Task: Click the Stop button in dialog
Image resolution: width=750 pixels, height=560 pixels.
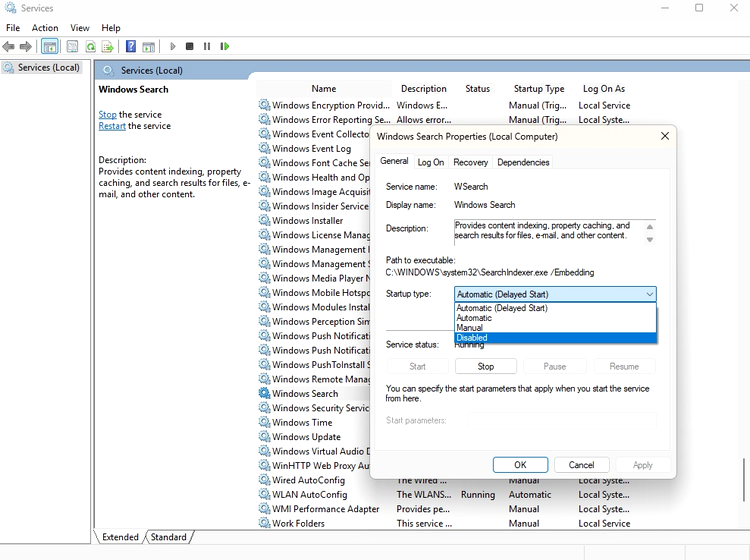Action: pyautogui.click(x=485, y=366)
